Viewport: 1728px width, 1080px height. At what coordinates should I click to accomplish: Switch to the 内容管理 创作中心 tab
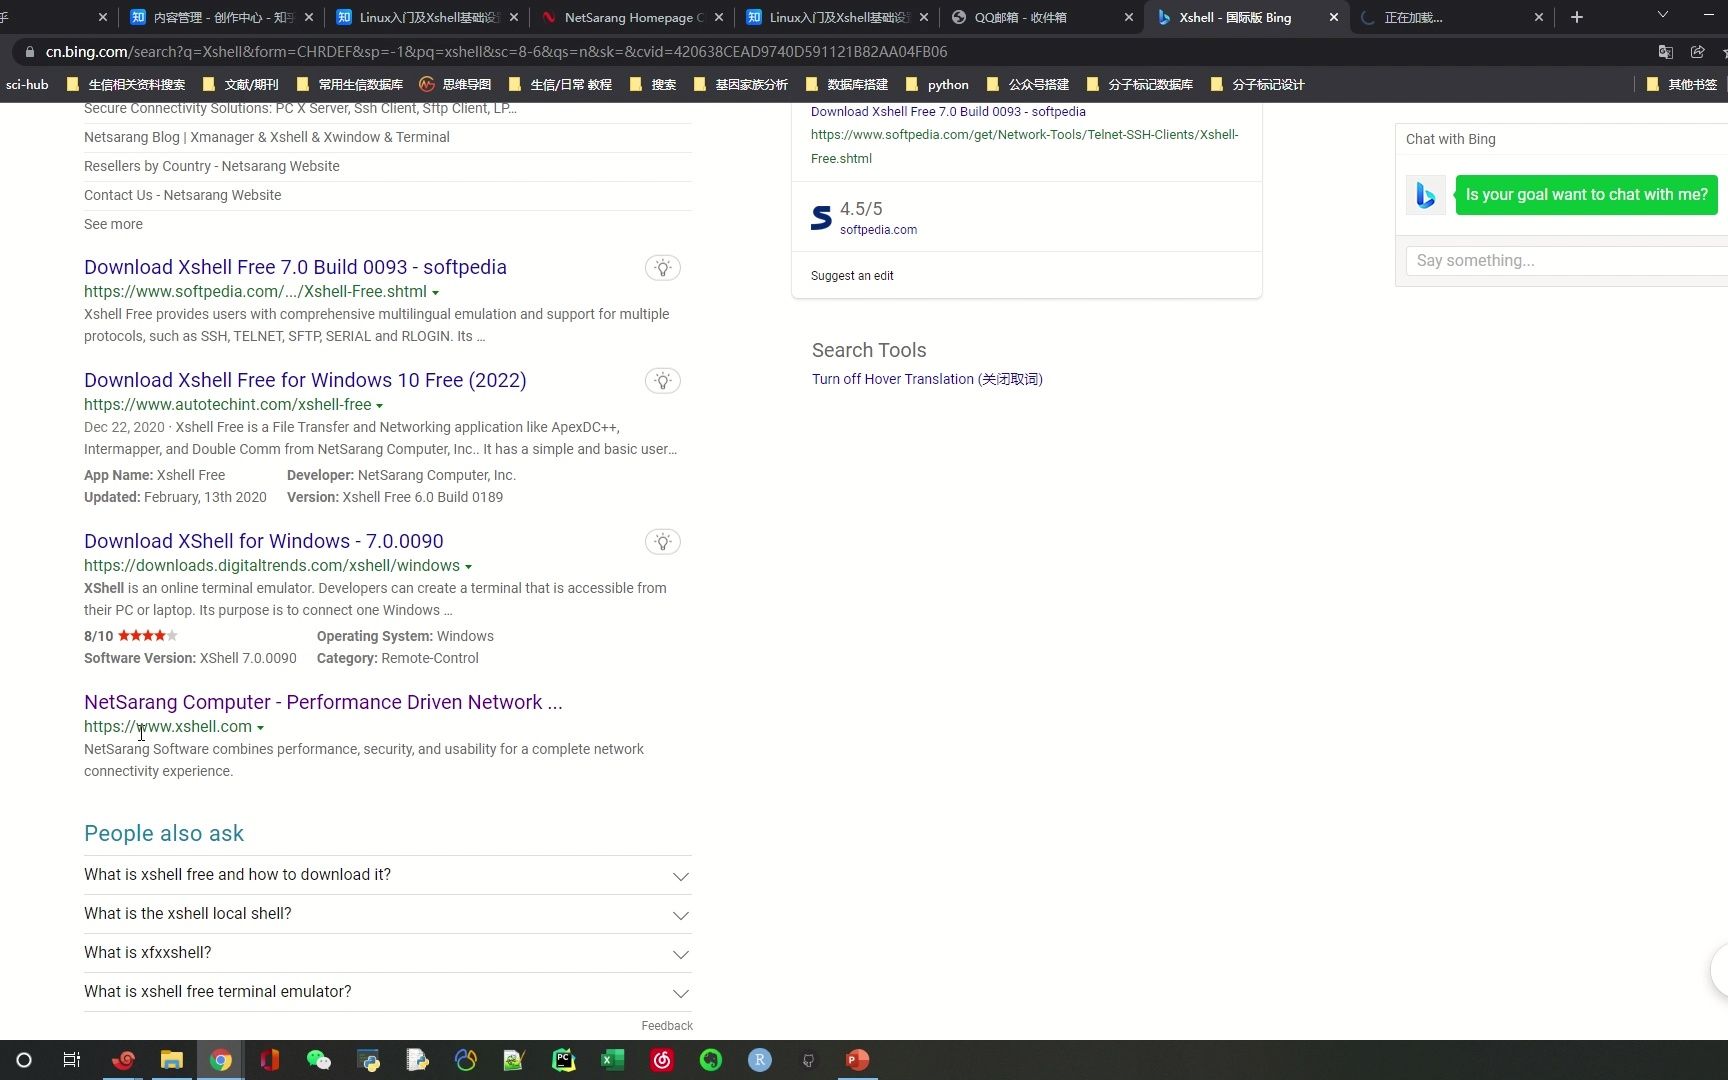coord(222,17)
